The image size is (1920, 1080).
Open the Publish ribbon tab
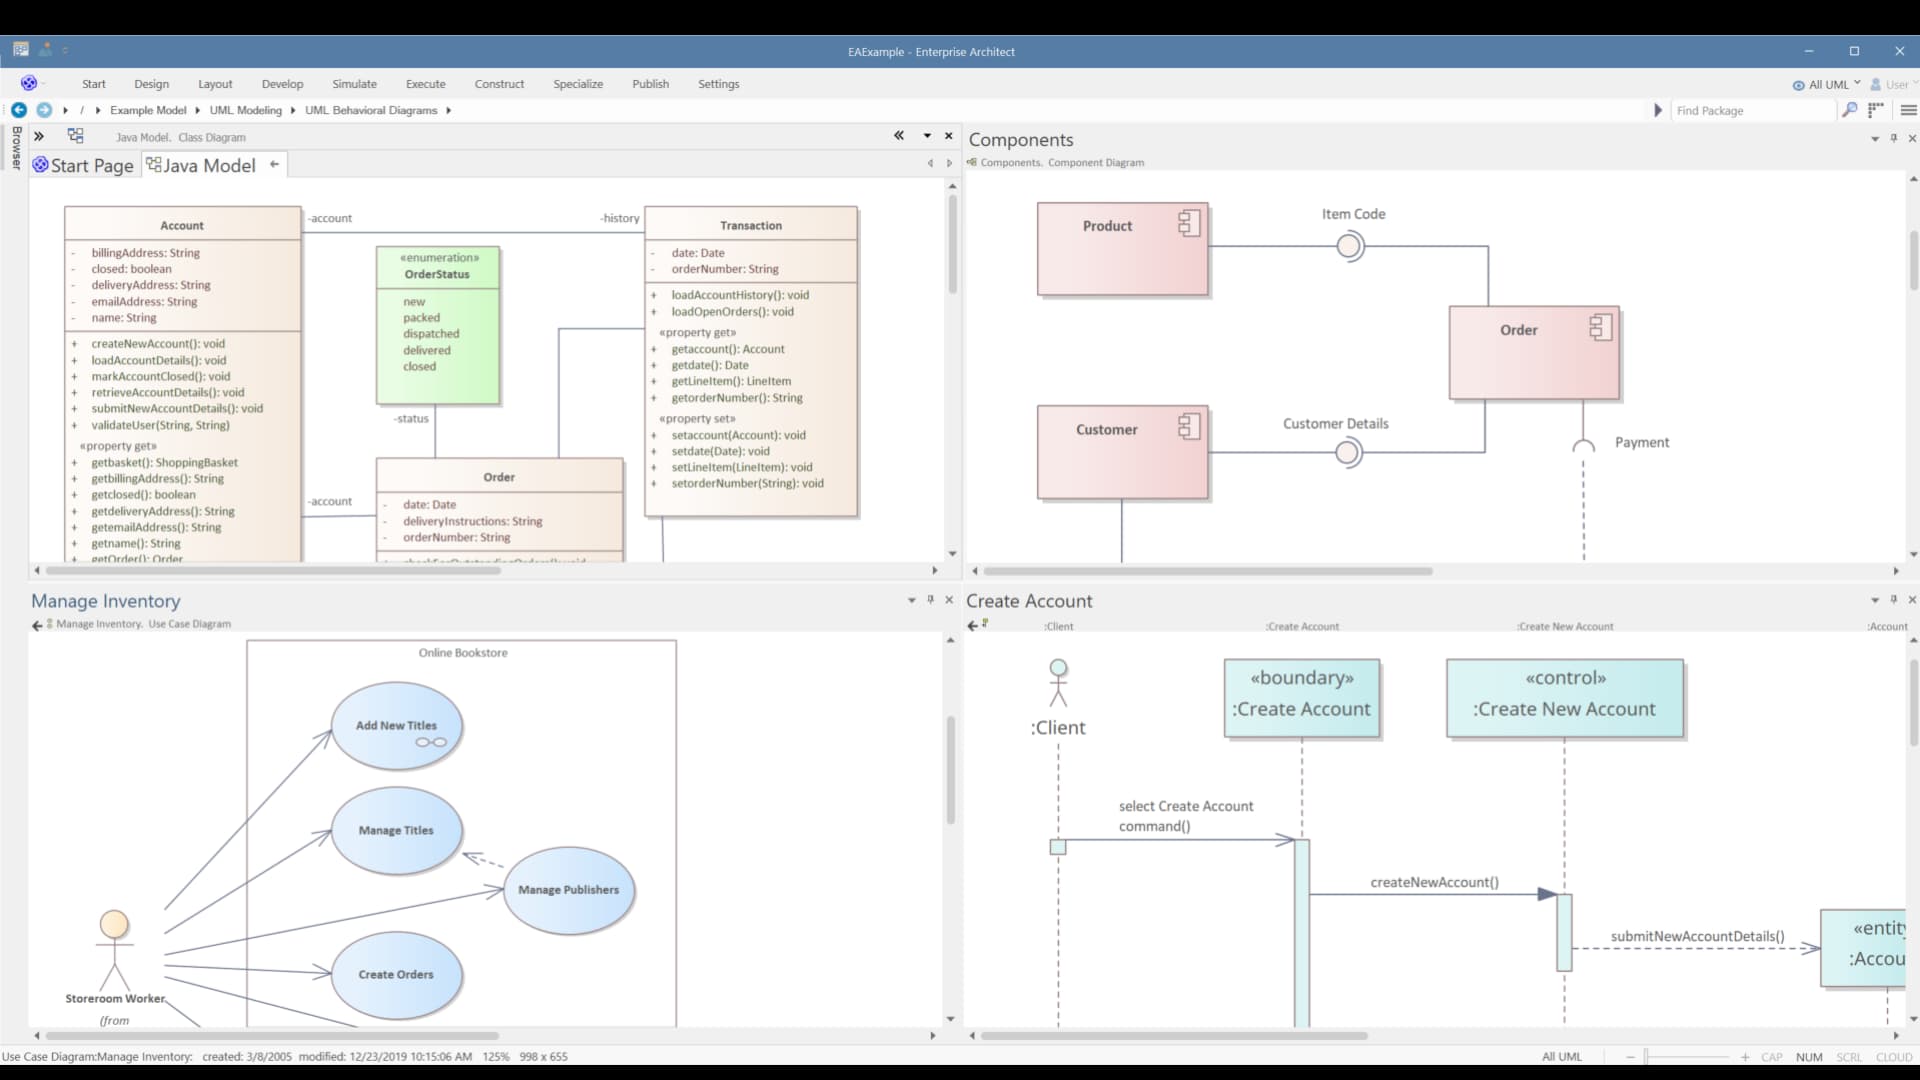click(x=650, y=84)
